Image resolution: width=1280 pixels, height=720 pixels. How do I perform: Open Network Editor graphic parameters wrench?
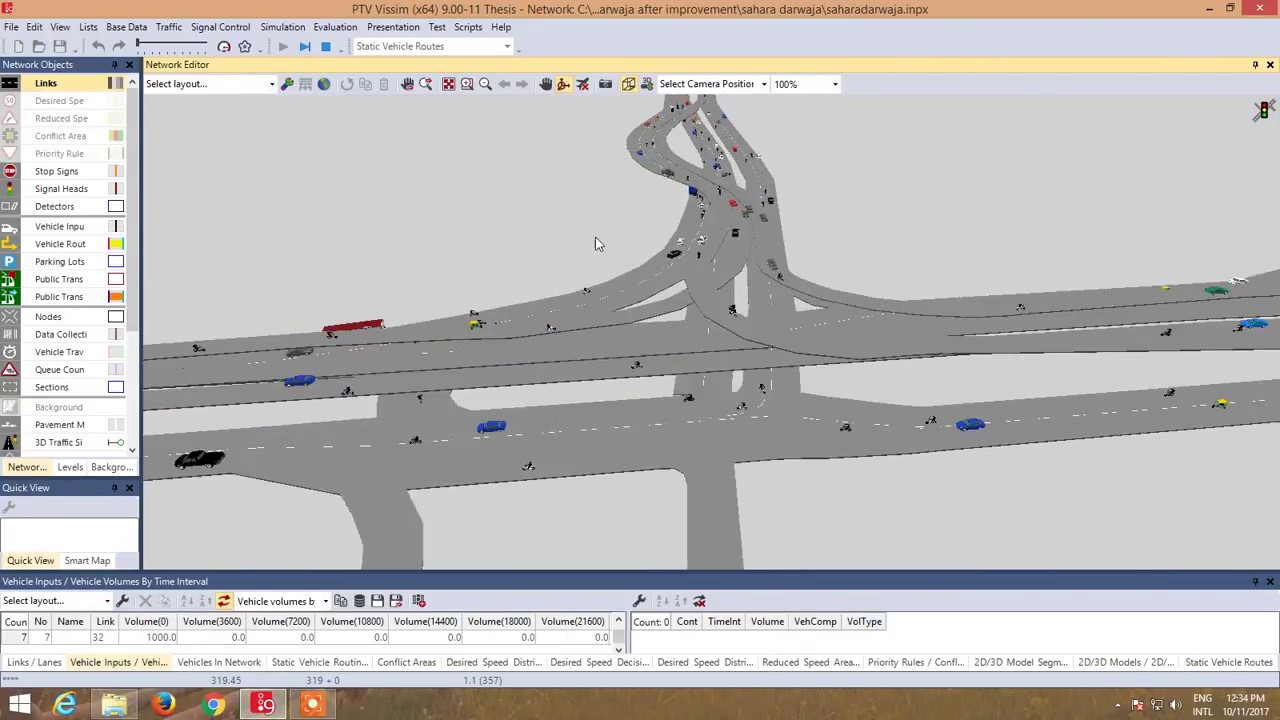pyautogui.click(x=287, y=84)
